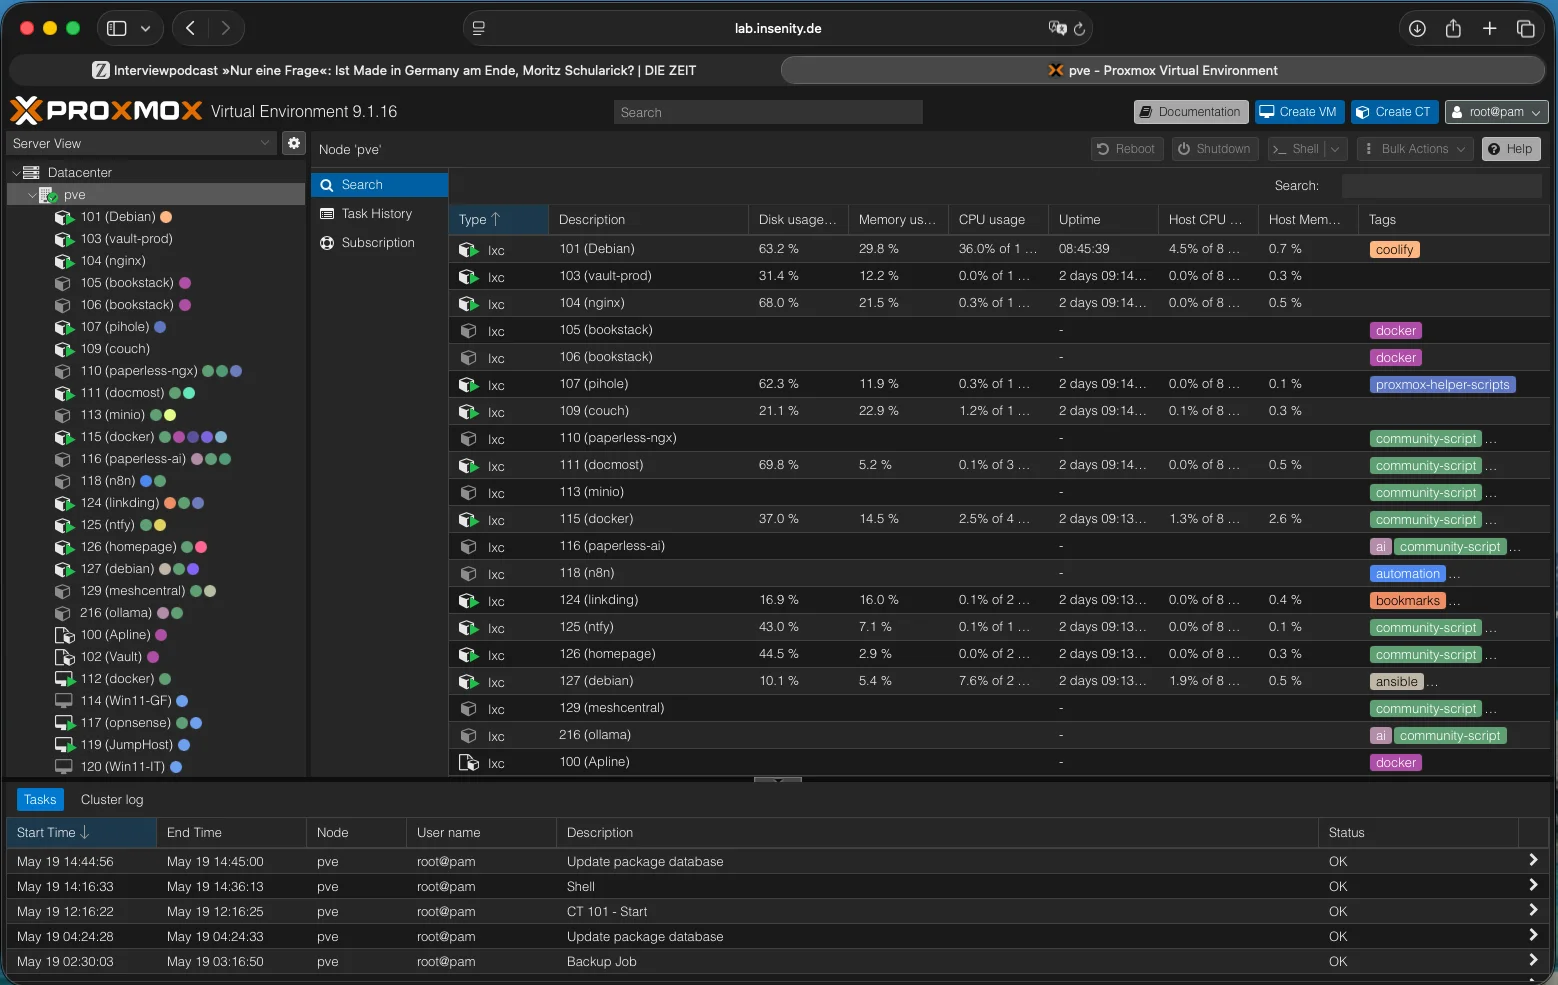Click the bookmarks tag on 124 (linkding)

1407,601
